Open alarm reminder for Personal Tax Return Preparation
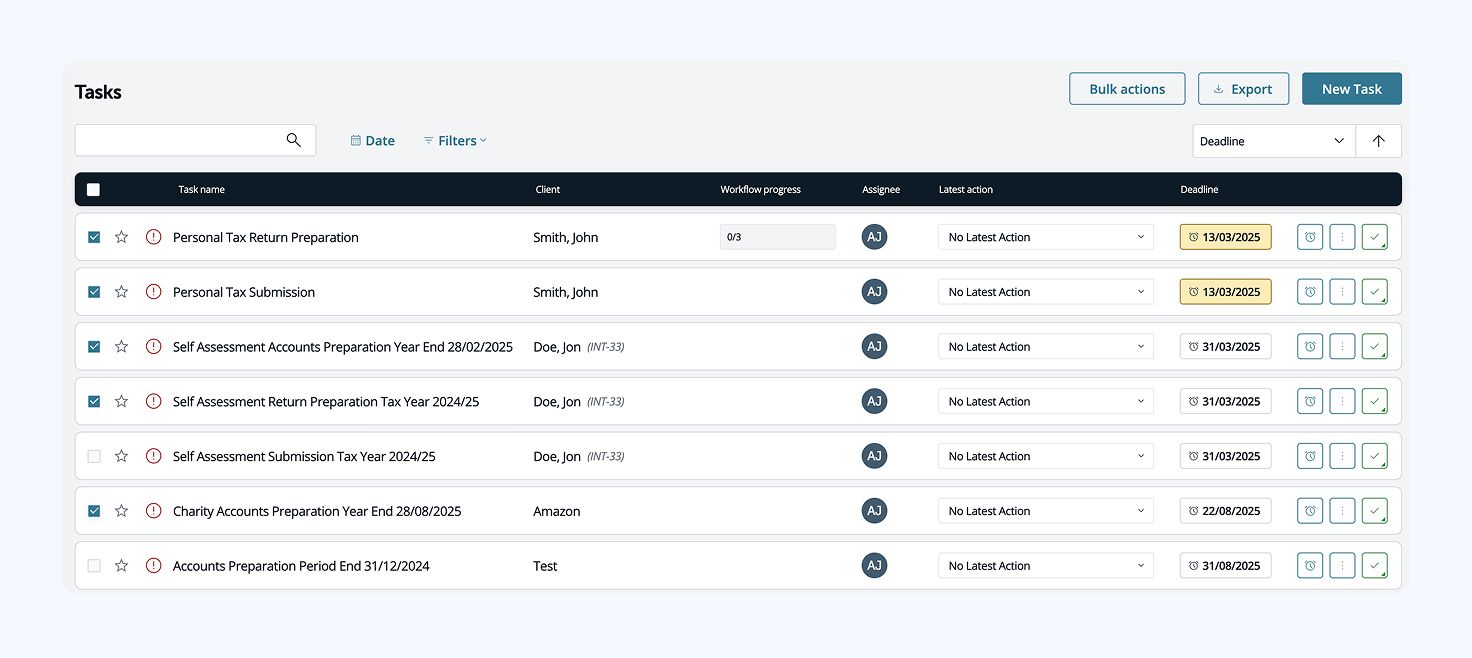The height and width of the screenshot is (658, 1472). (1310, 237)
